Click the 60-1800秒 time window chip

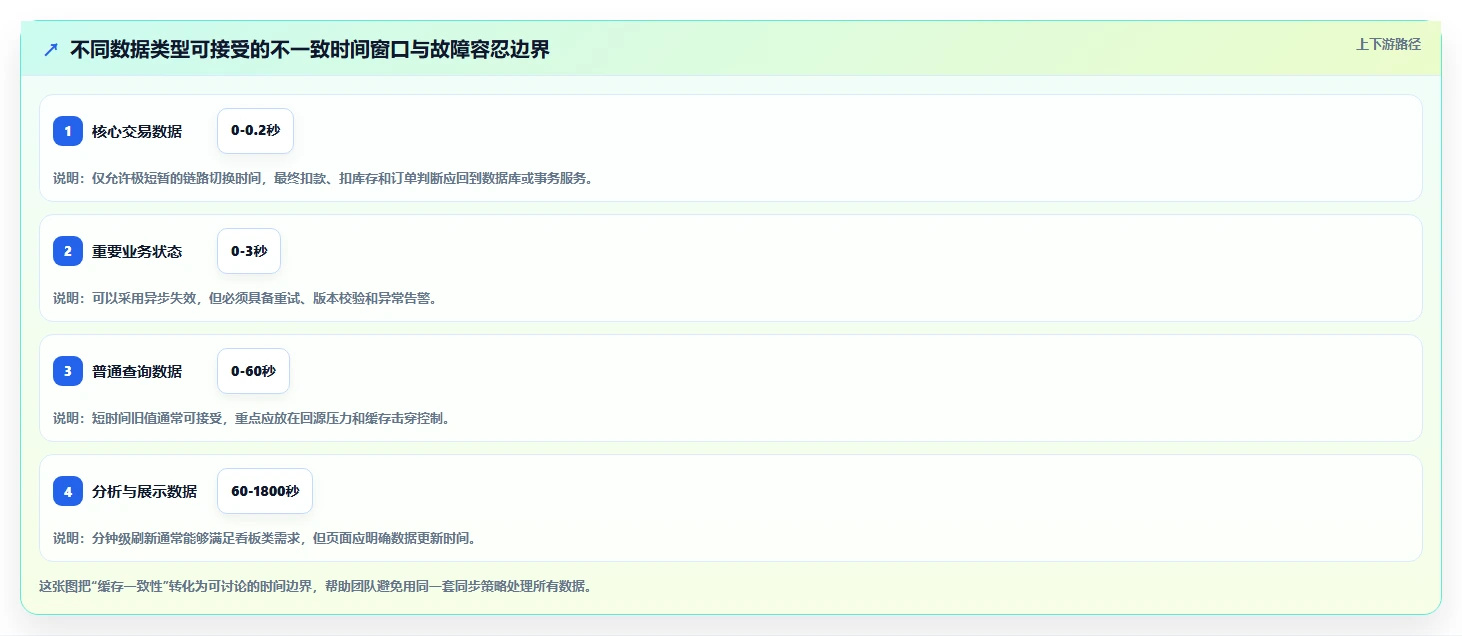click(265, 491)
